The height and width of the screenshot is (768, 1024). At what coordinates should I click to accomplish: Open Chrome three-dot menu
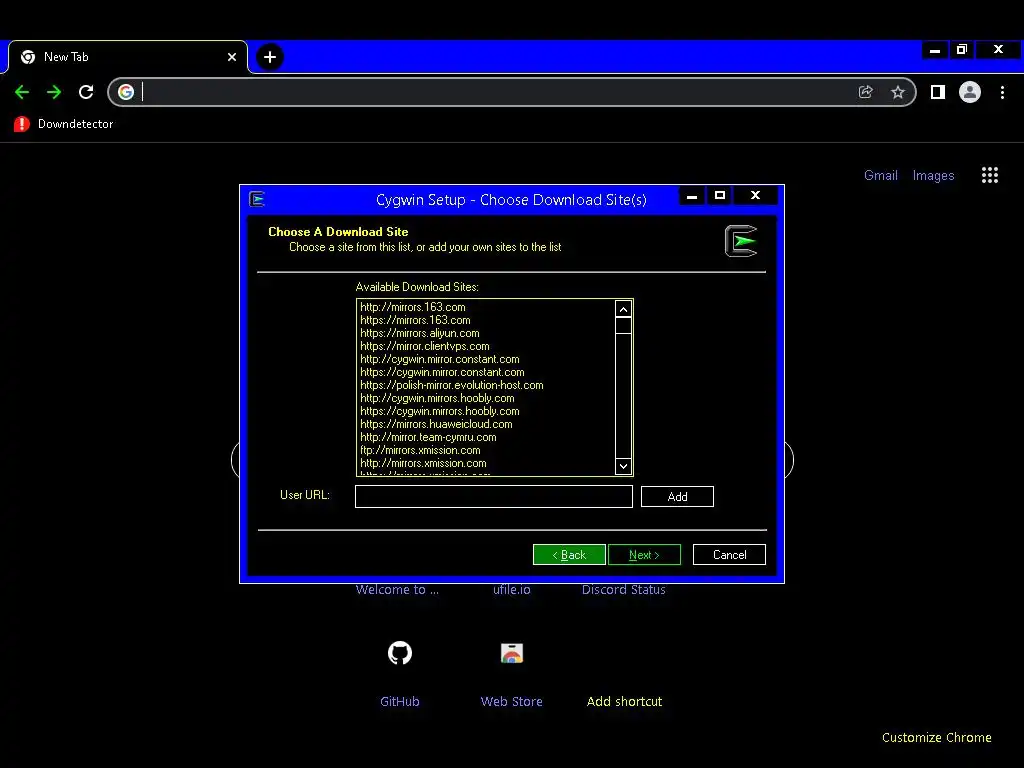[1002, 92]
